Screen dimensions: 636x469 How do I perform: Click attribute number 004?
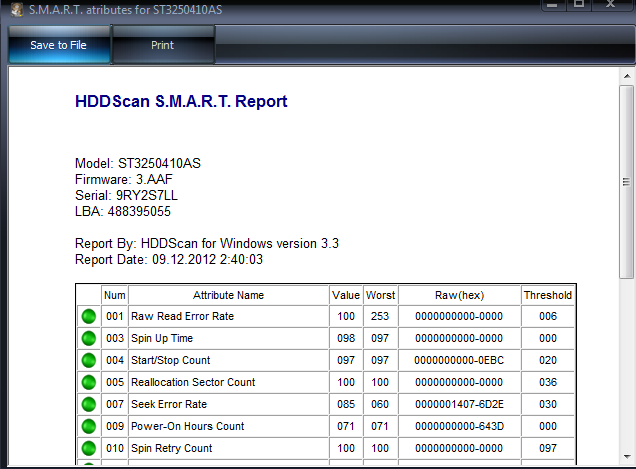click(115, 360)
